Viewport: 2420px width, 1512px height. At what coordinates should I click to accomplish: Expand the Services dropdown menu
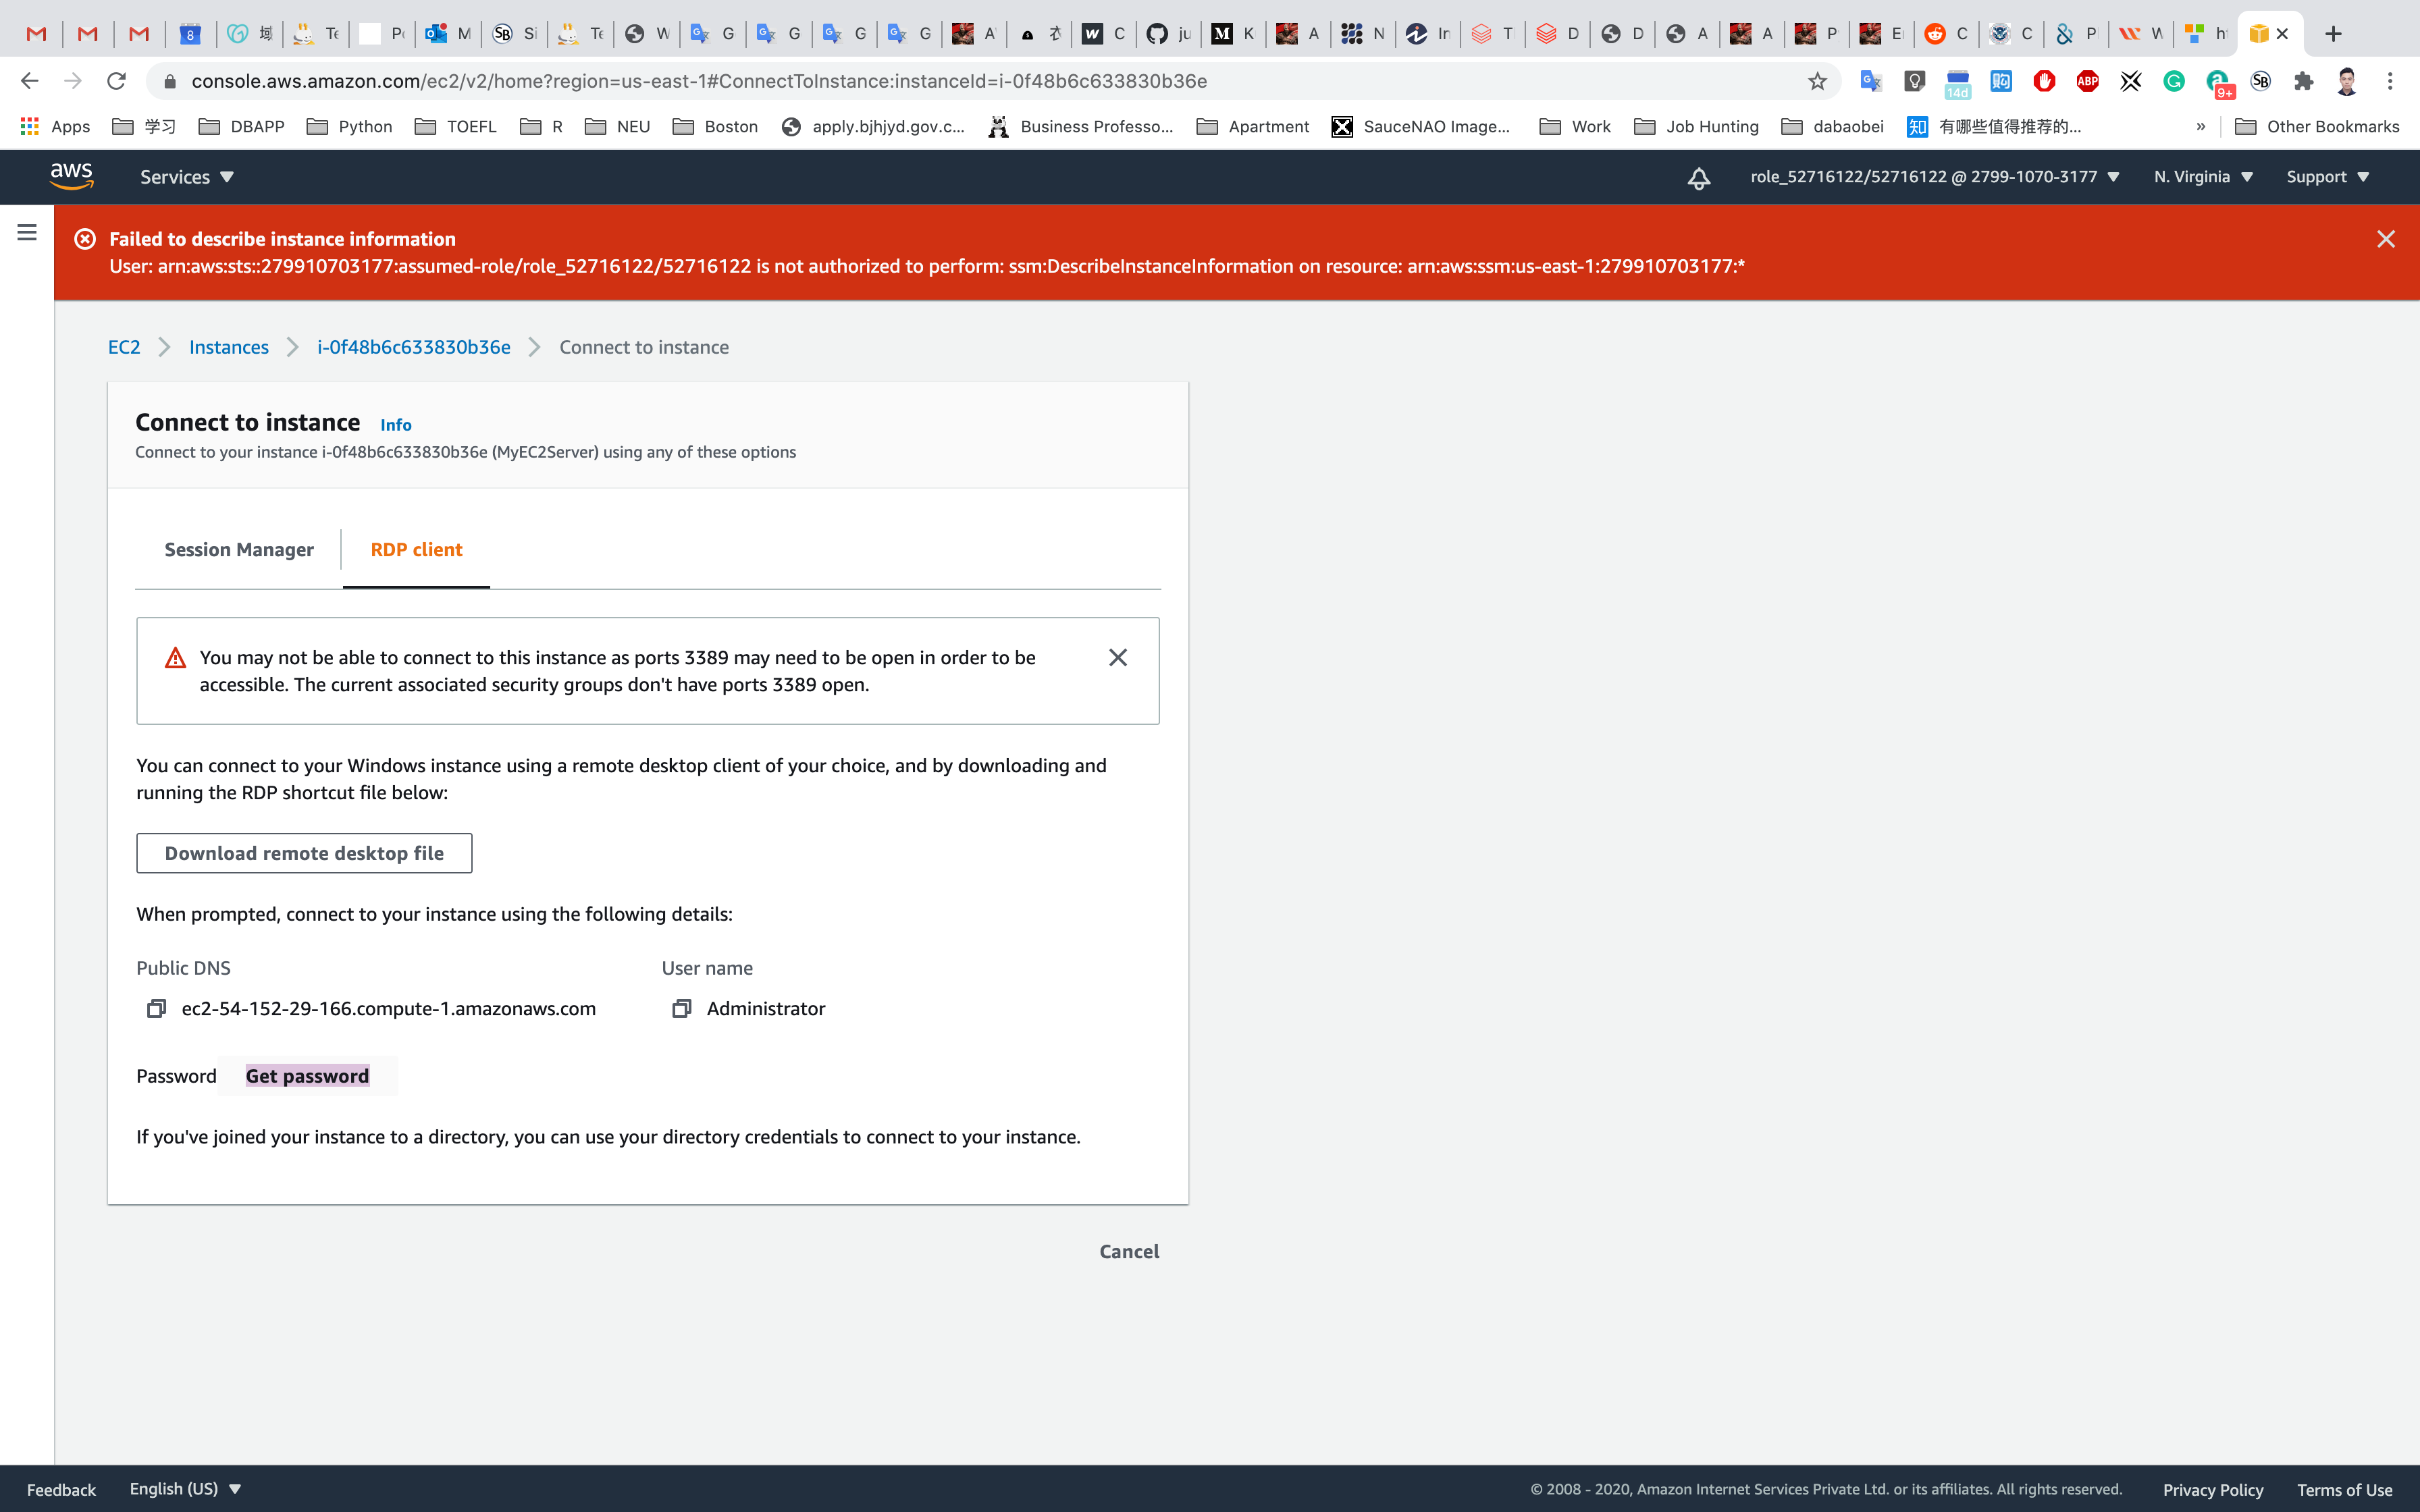click(187, 177)
